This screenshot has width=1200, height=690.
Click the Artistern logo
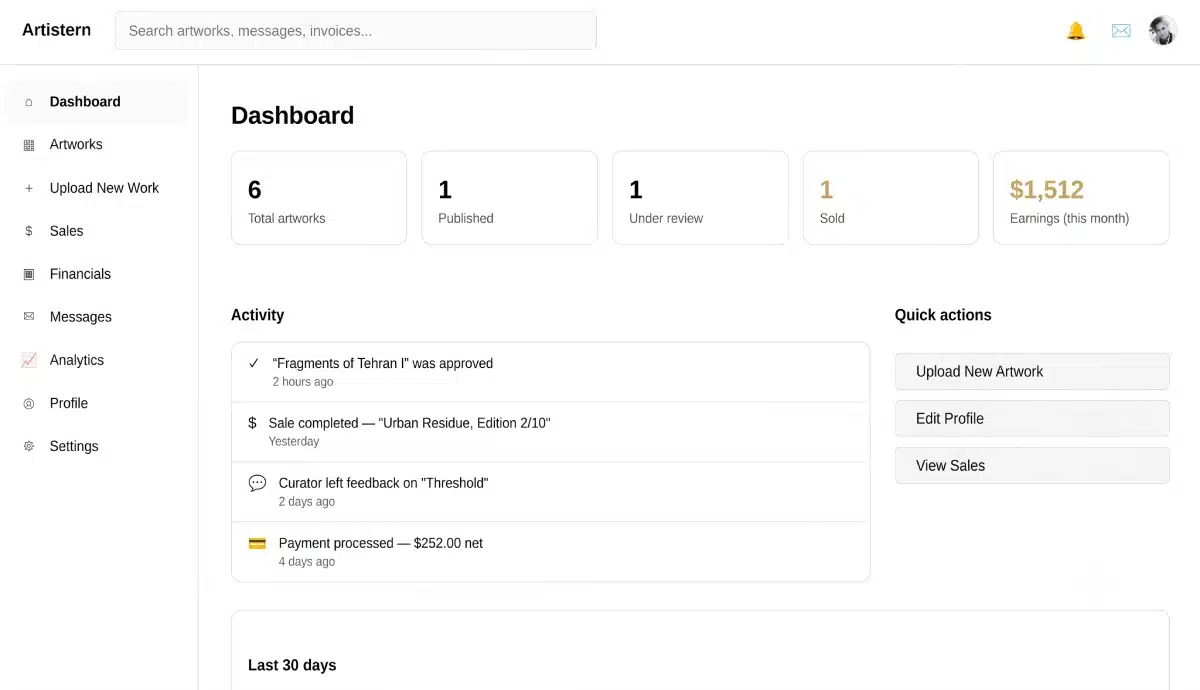click(x=56, y=30)
